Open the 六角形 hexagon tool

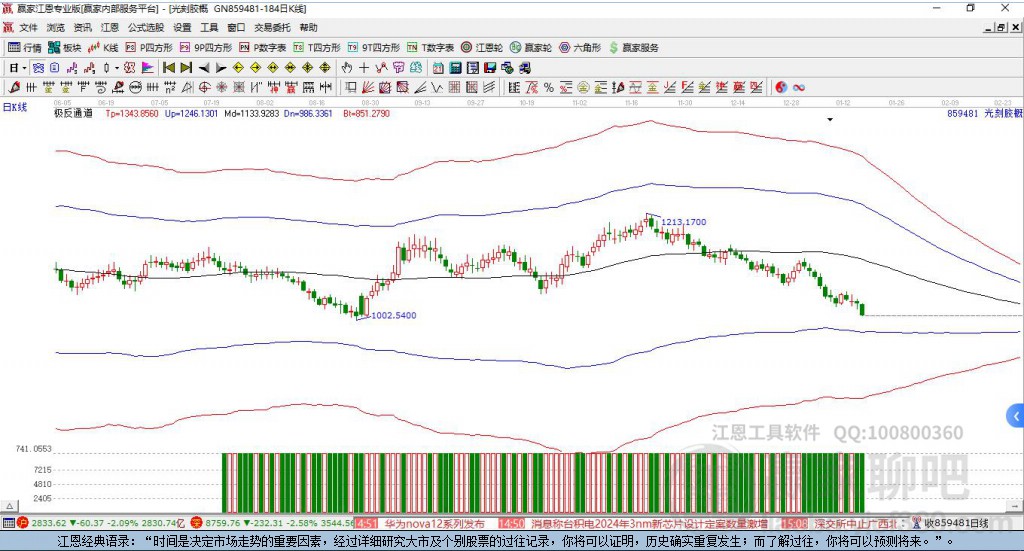point(580,47)
